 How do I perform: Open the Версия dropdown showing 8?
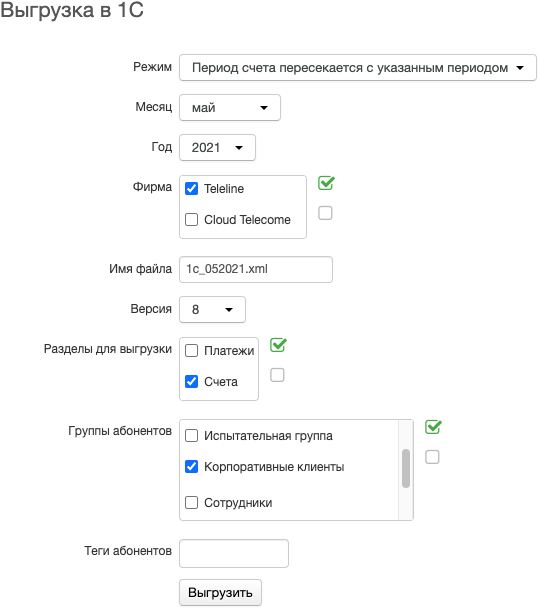coord(212,309)
